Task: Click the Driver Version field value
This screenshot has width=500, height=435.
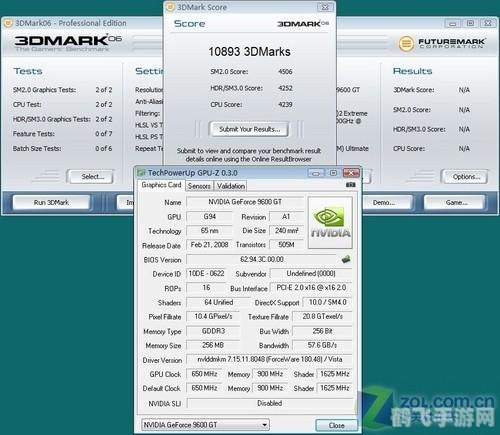Action: tap(269, 359)
